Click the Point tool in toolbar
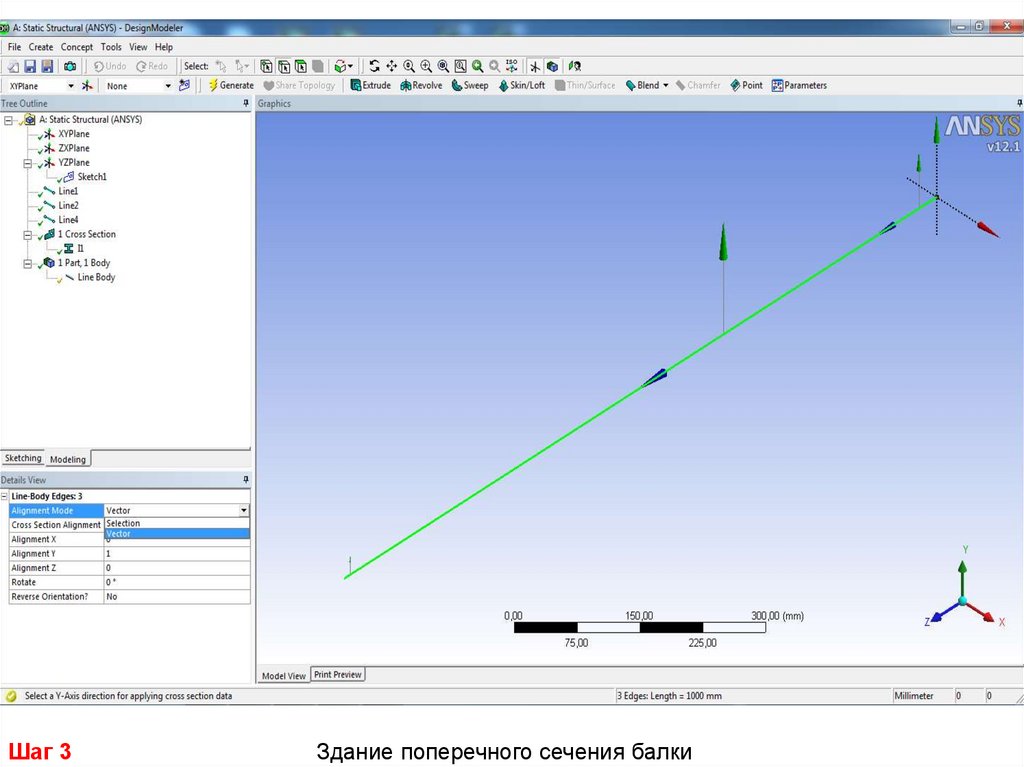1024x767 pixels. [746, 86]
